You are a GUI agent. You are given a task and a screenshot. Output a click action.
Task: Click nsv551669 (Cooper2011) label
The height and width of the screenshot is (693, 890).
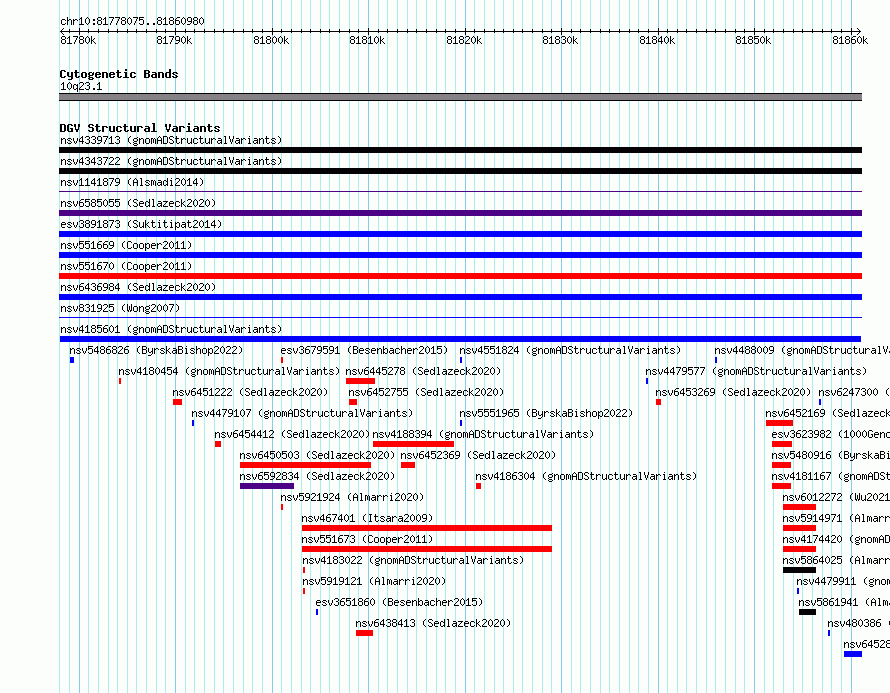coord(126,245)
